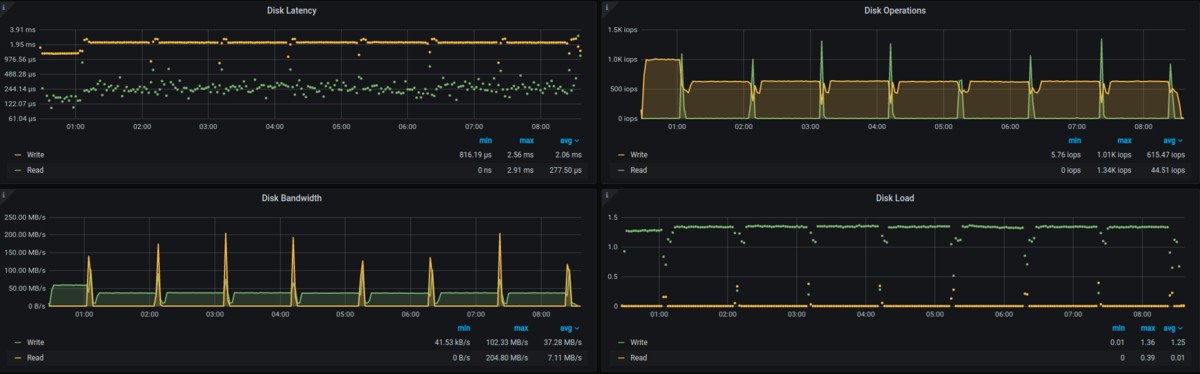Sort Disk Latency legend by min column
This screenshot has height=374, width=1200.
coord(485,141)
